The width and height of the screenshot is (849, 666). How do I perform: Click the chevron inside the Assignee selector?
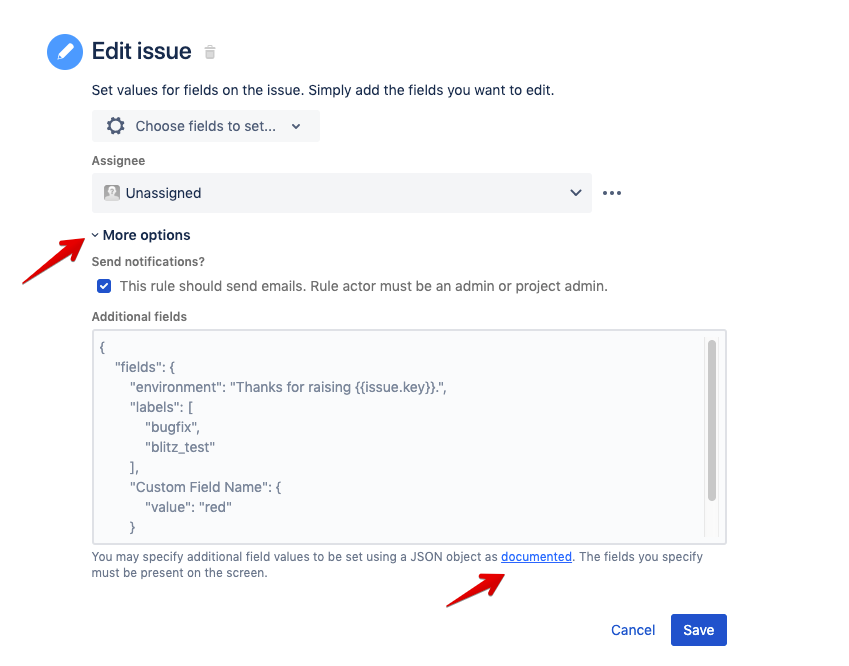click(x=576, y=192)
